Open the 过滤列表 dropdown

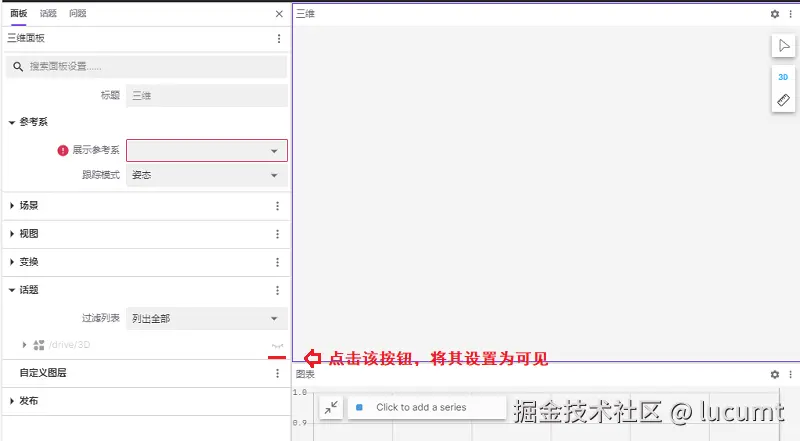click(207, 318)
